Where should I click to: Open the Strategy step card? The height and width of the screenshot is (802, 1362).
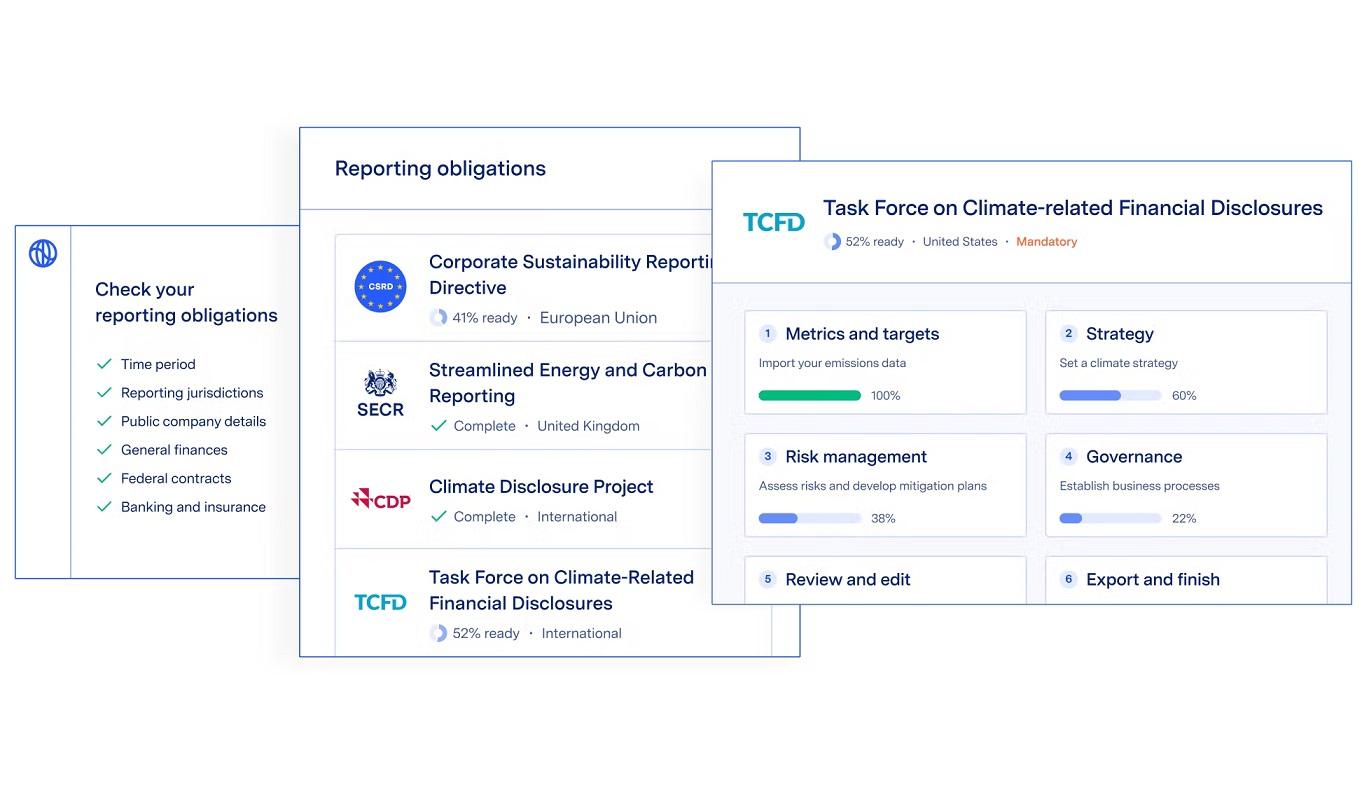(x=1186, y=362)
